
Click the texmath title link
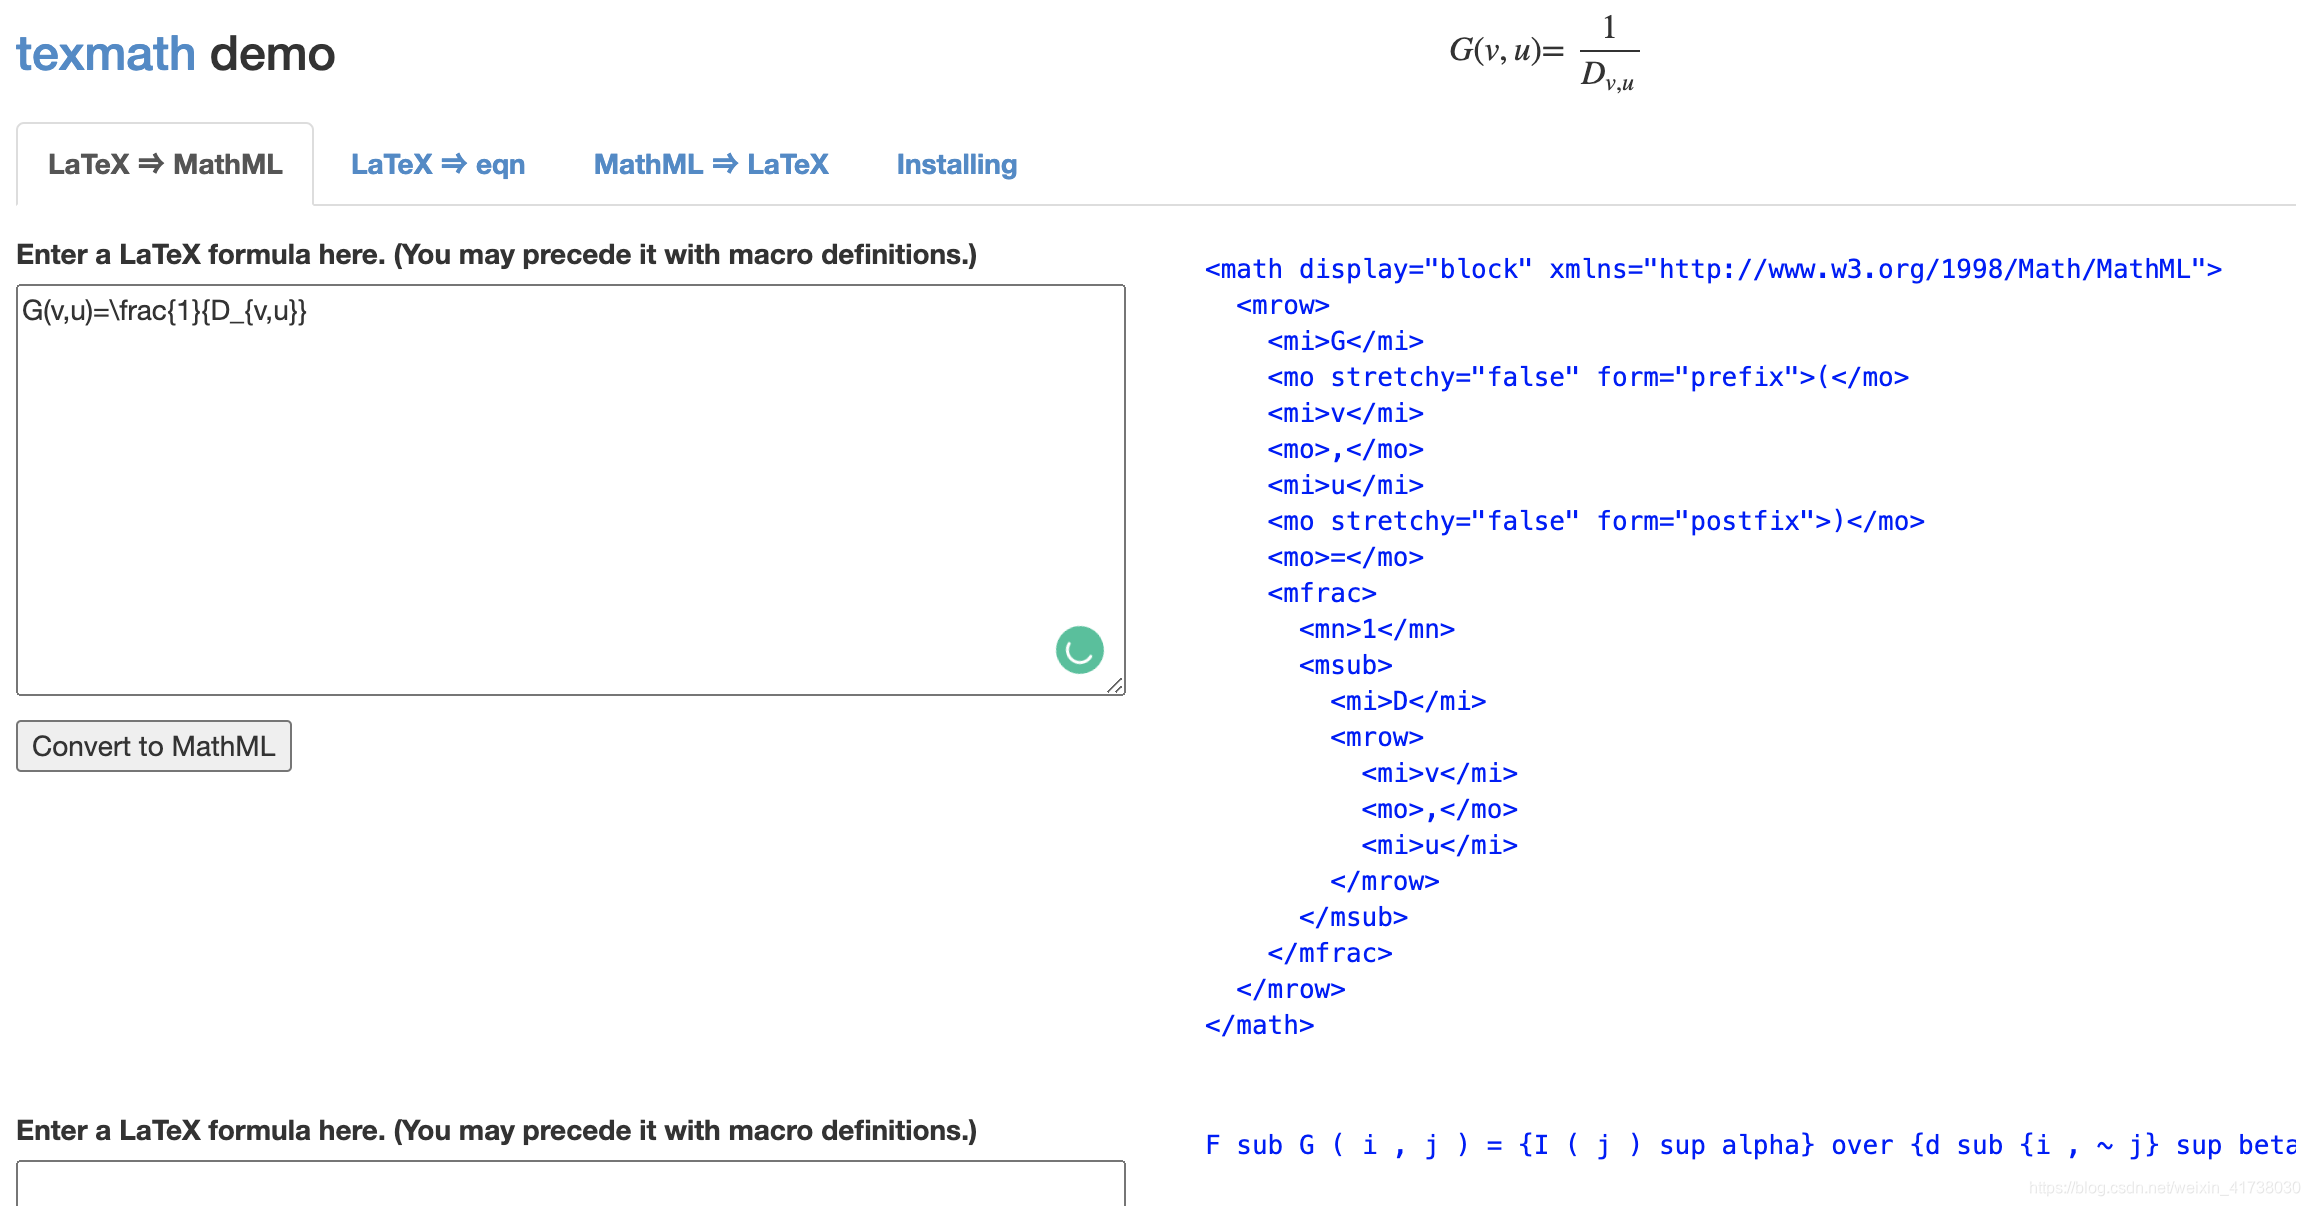point(105,54)
